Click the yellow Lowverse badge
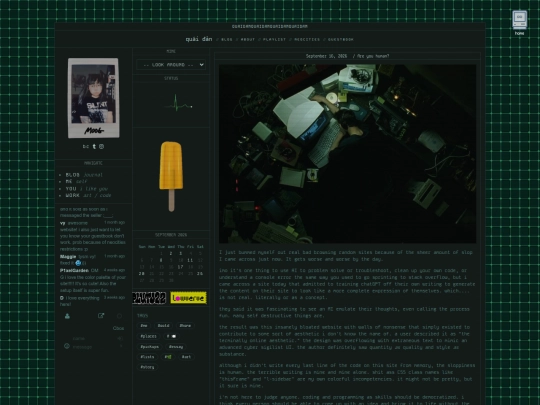 188,298
